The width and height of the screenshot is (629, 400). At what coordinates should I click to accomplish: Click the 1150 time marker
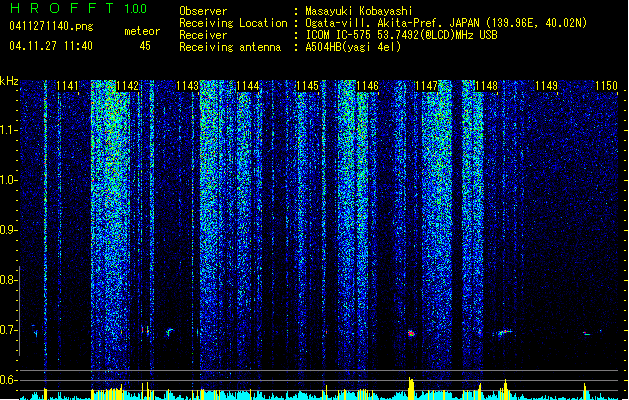point(606,86)
